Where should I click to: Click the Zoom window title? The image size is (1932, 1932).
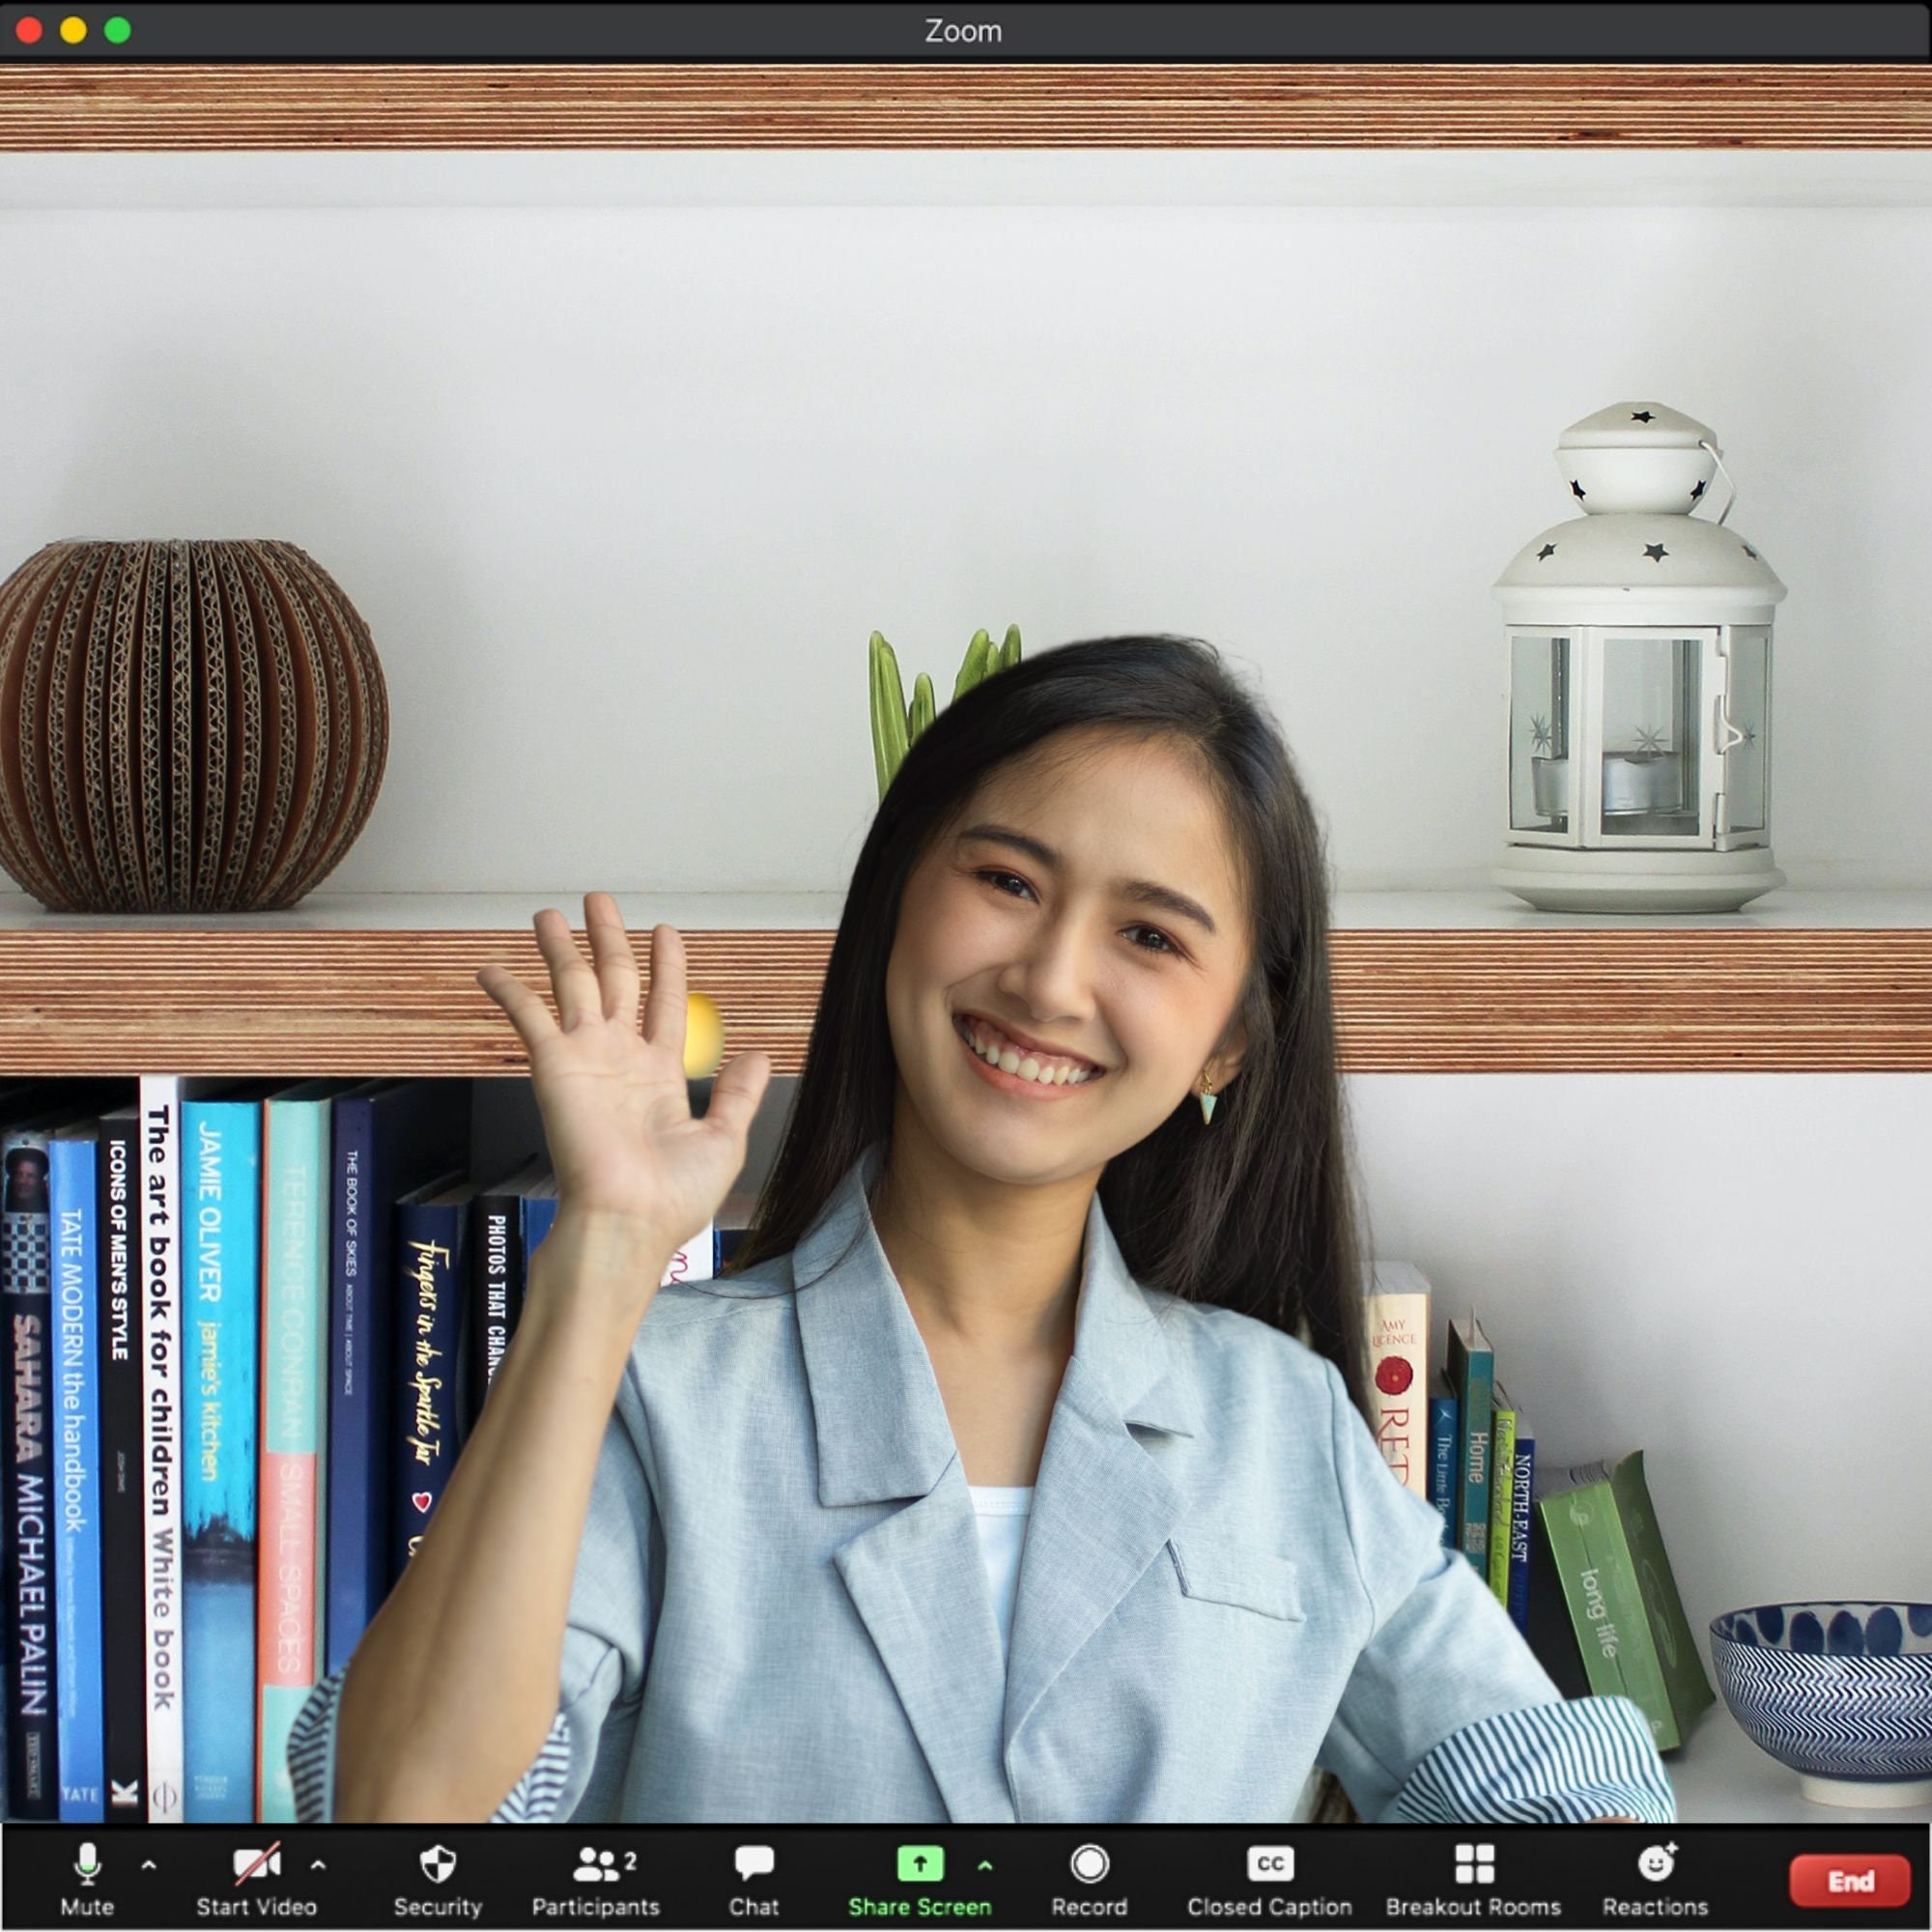pyautogui.click(x=966, y=31)
